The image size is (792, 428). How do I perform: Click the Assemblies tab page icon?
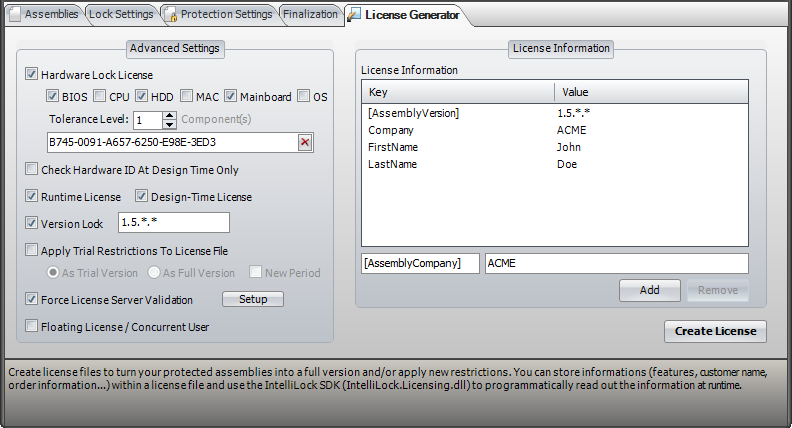[14, 15]
